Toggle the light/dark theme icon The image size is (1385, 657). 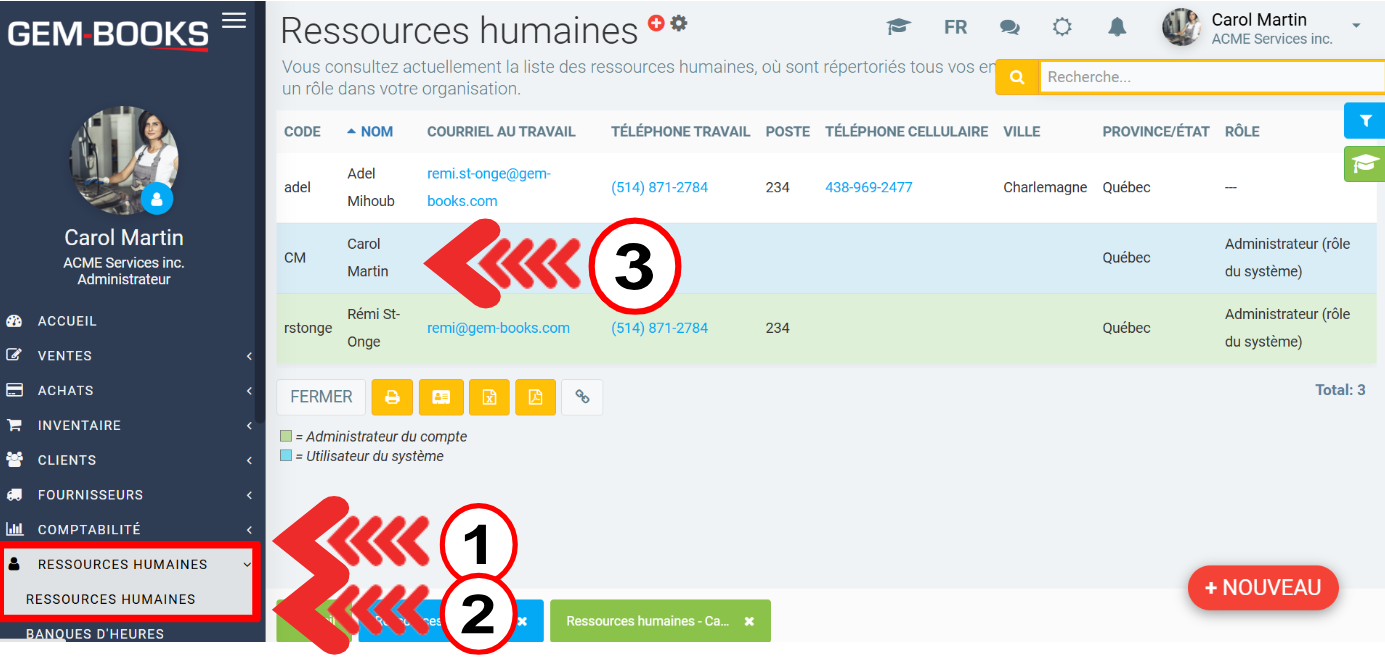1062,28
